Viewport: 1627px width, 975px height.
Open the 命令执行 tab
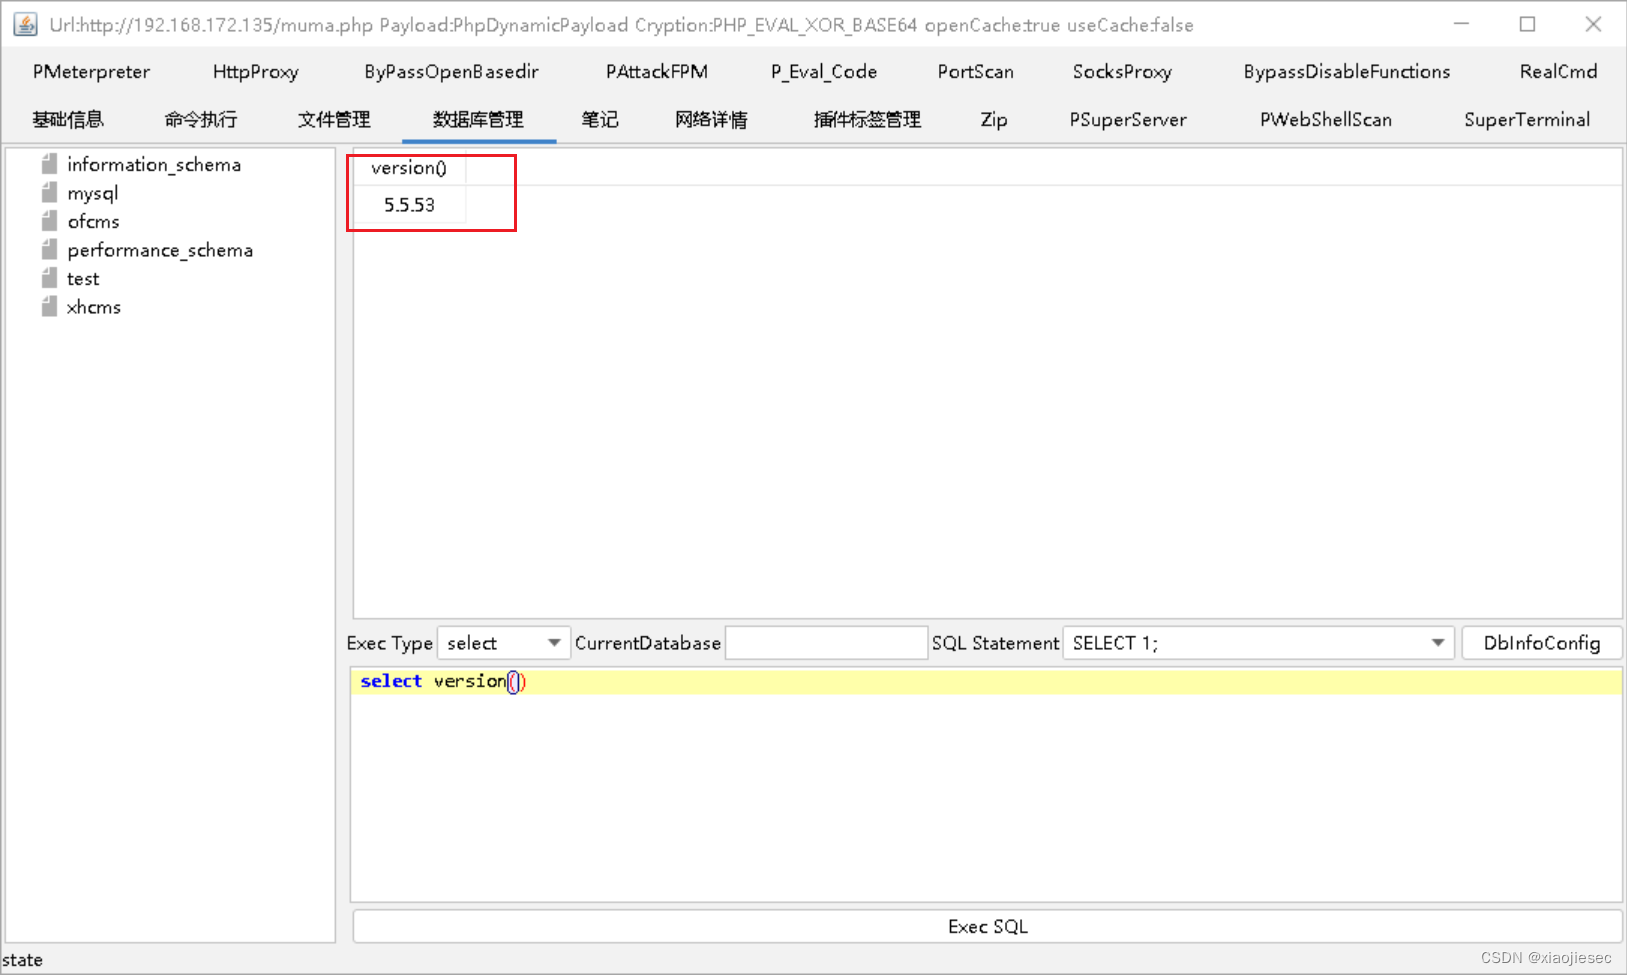pyautogui.click(x=201, y=119)
